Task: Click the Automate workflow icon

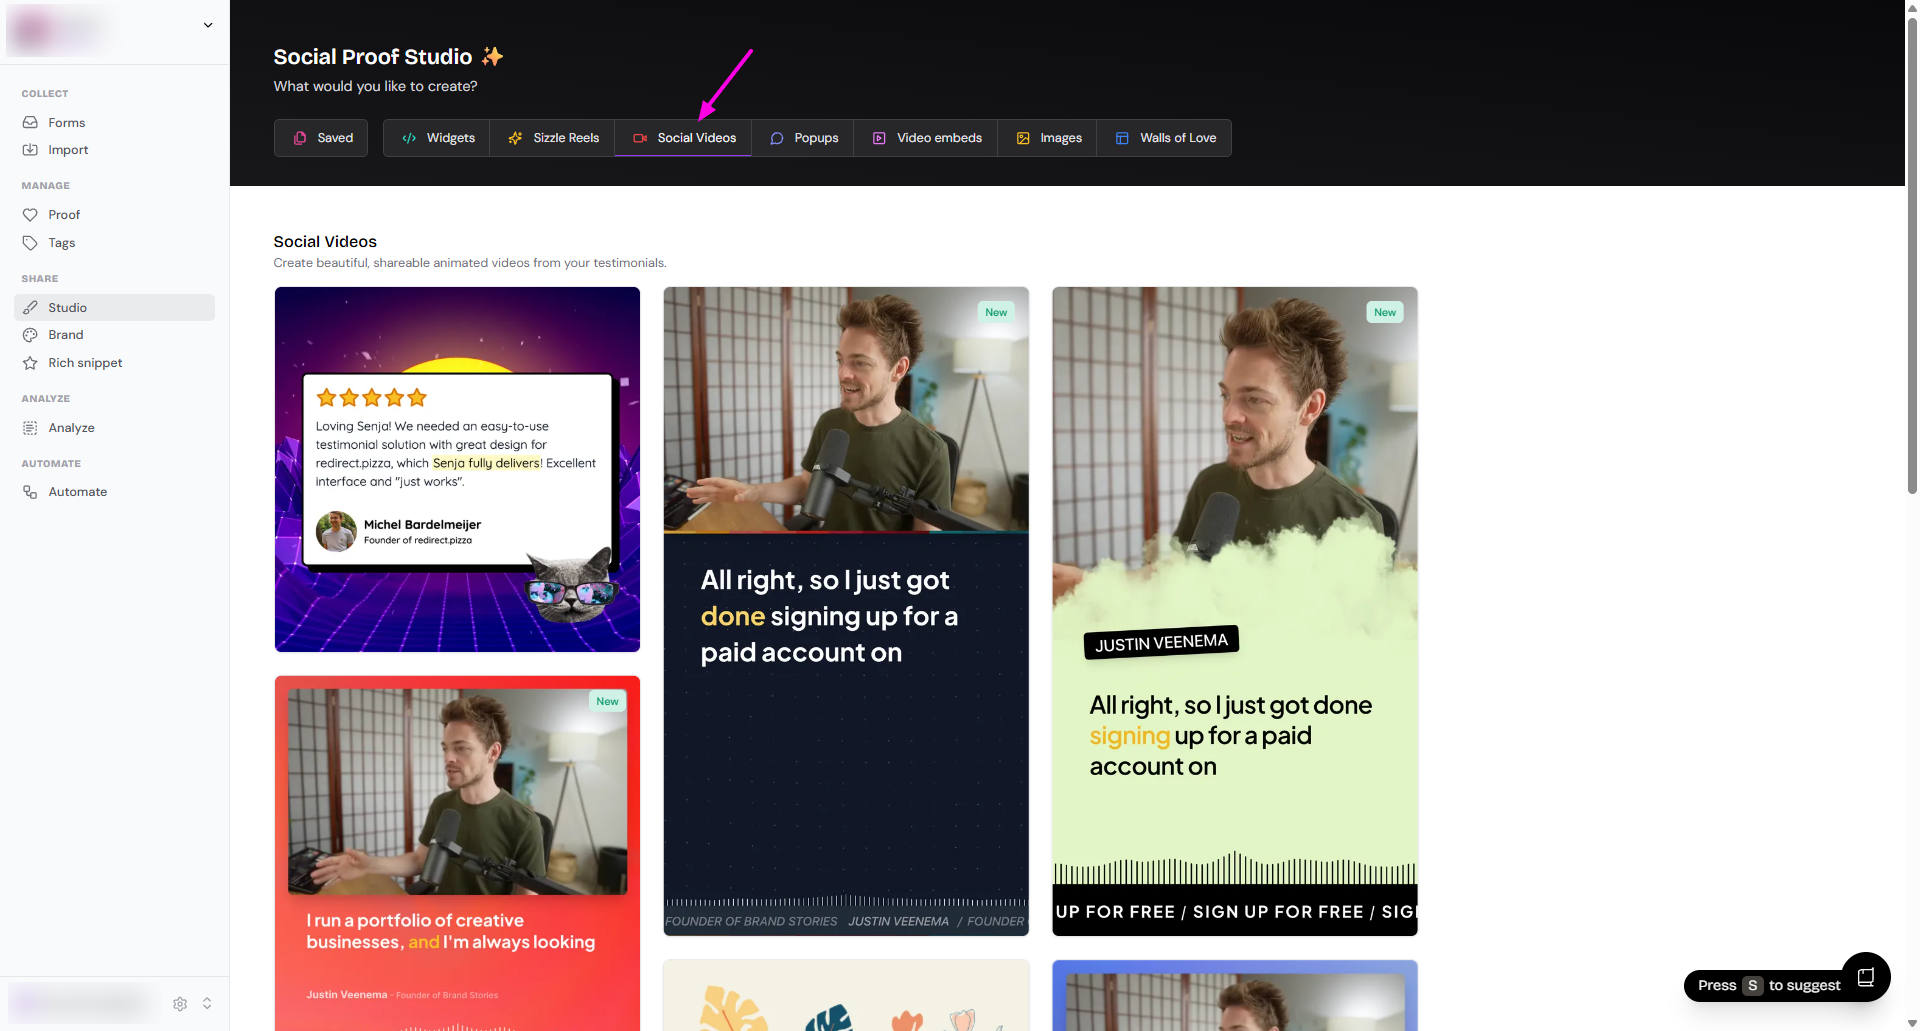Action: click(30, 492)
